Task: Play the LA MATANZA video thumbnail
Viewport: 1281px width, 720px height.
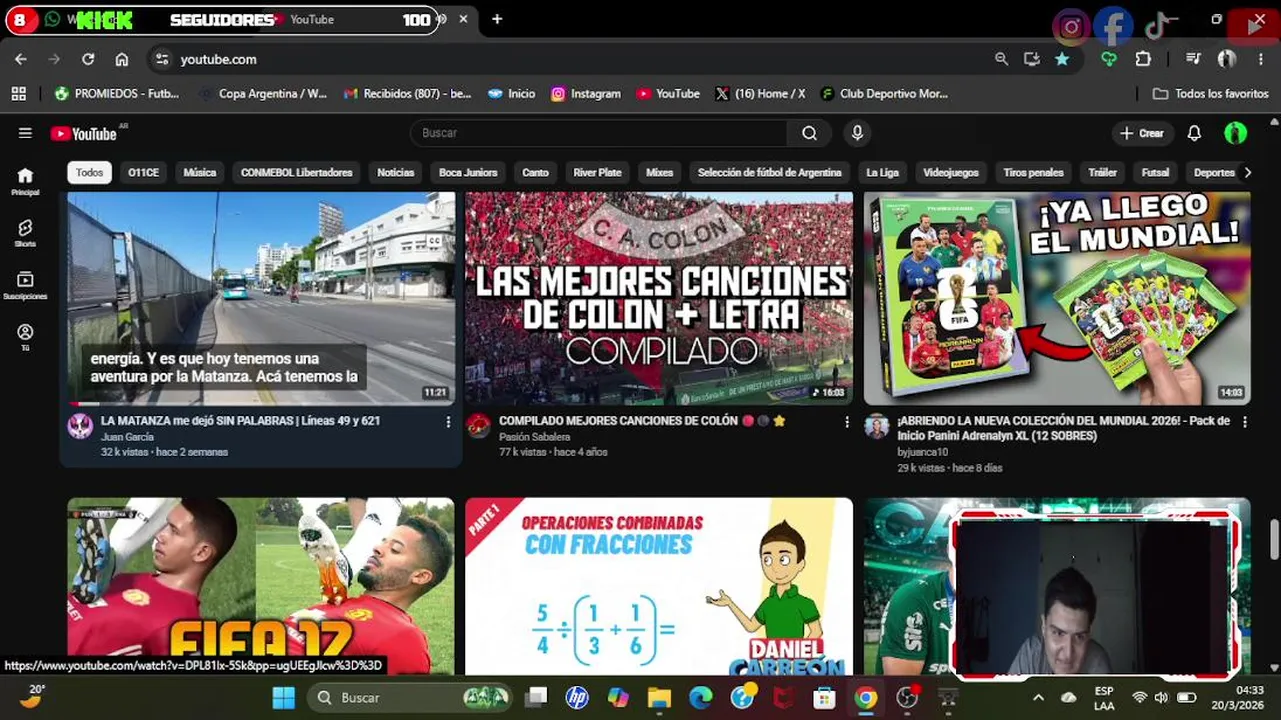Action: 261,298
